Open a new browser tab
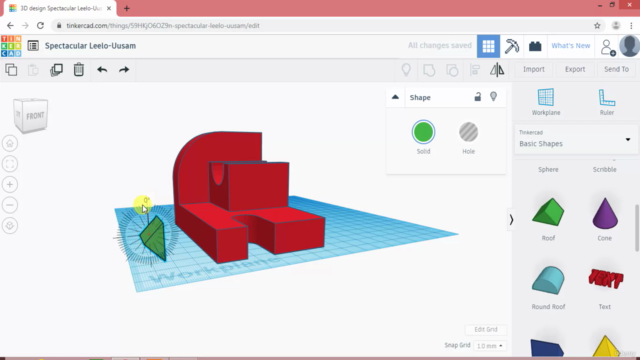The image size is (640, 360). [x=127, y=8]
